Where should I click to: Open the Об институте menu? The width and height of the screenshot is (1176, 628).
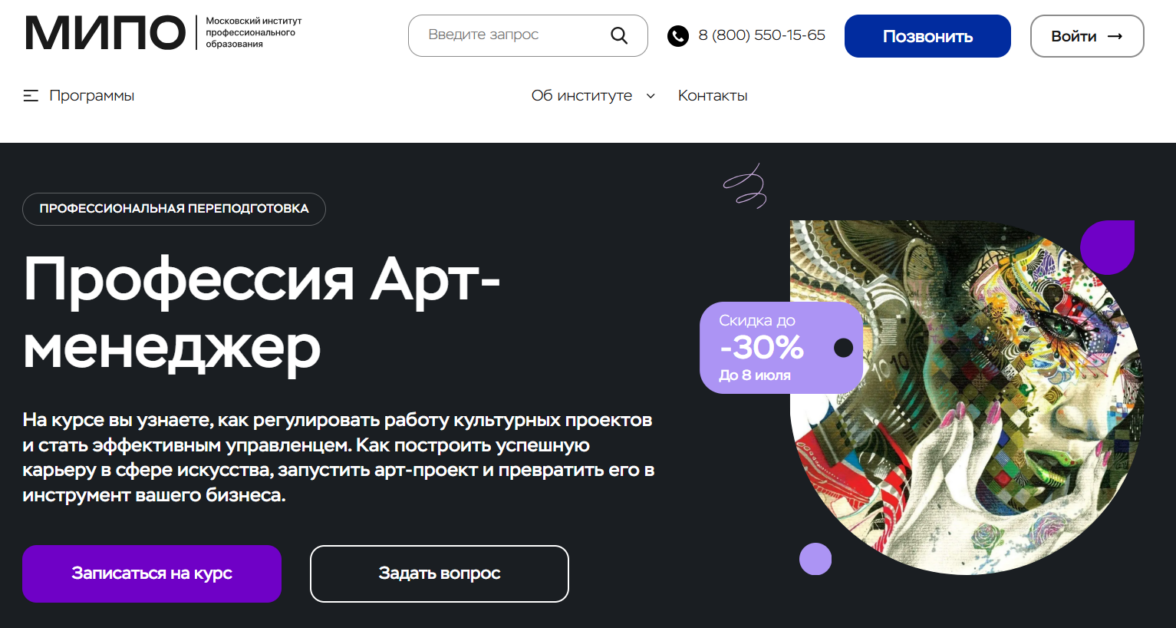point(582,96)
